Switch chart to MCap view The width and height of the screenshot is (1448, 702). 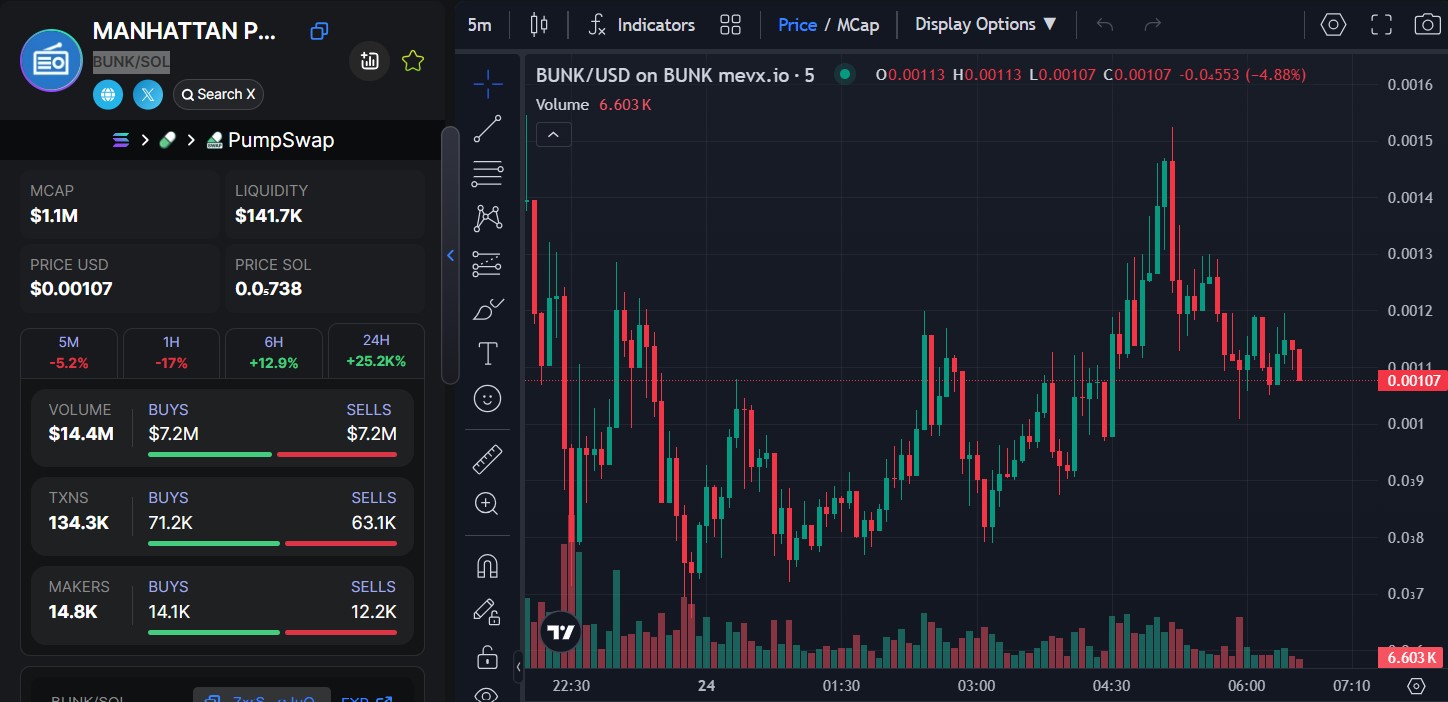coord(858,24)
